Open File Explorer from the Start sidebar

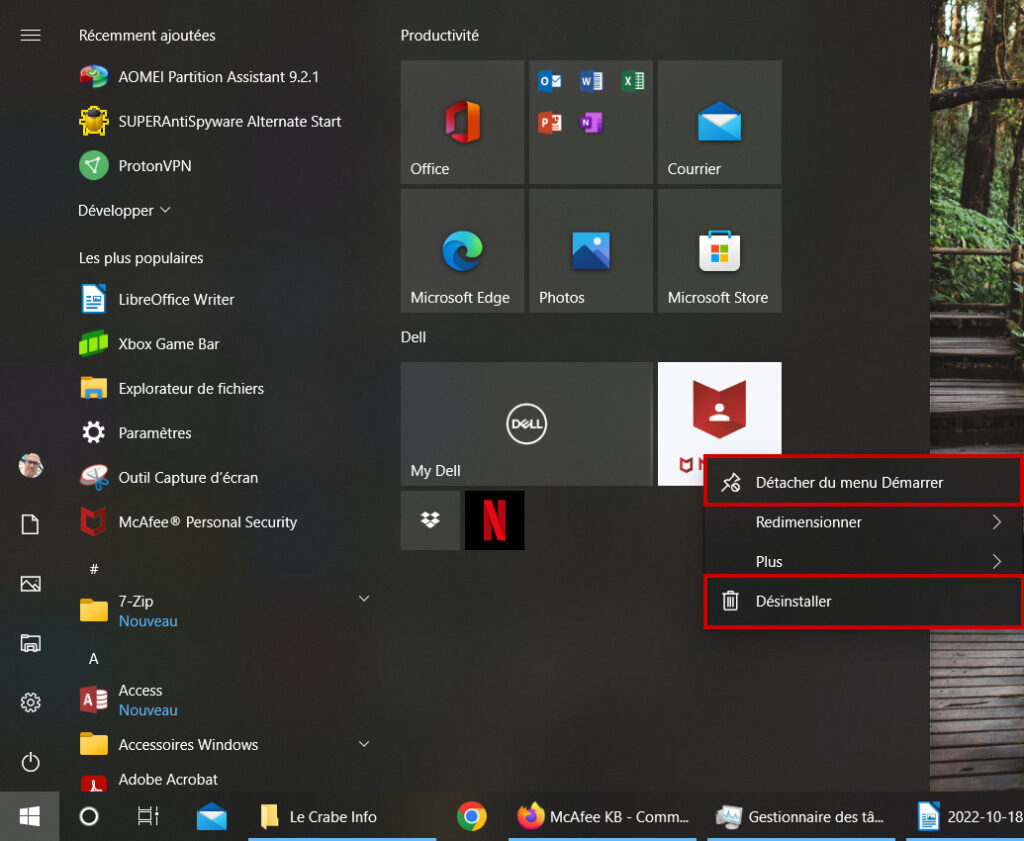pos(31,643)
